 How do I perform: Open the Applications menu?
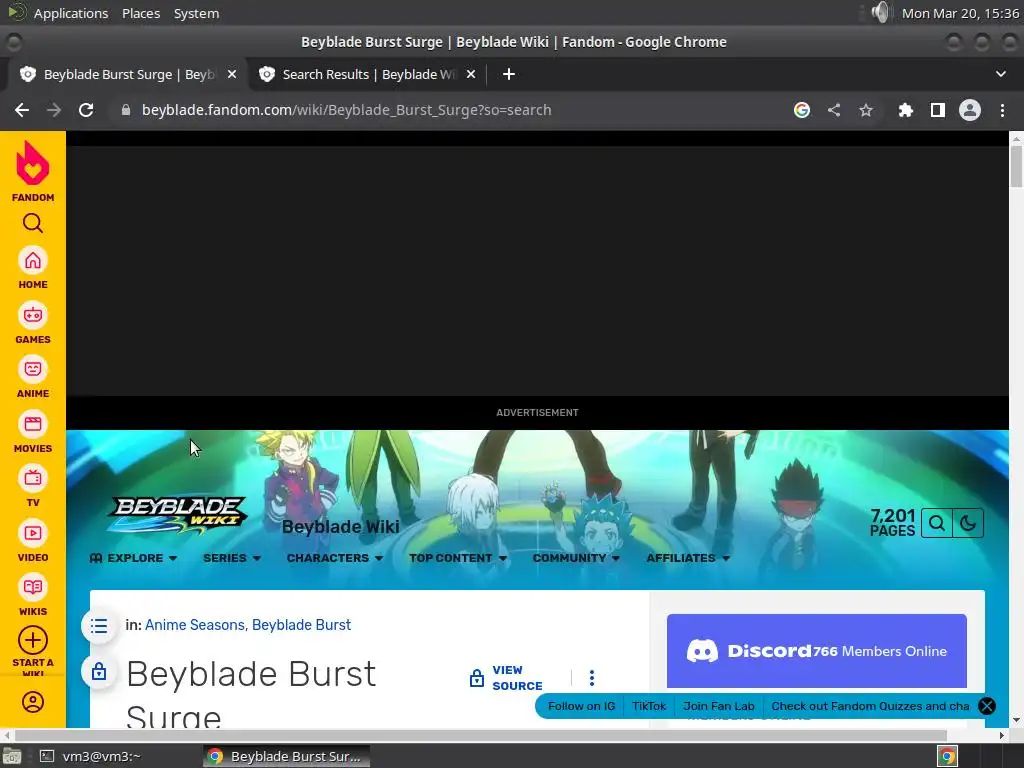click(x=71, y=13)
